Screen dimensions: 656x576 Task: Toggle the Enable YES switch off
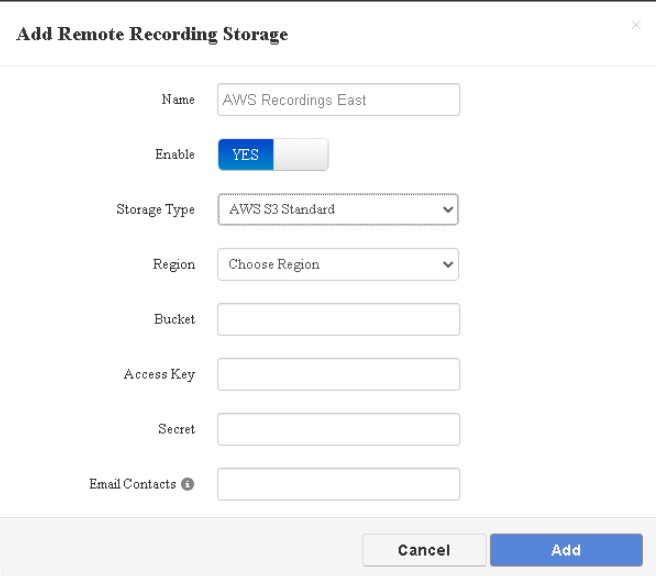(273, 155)
